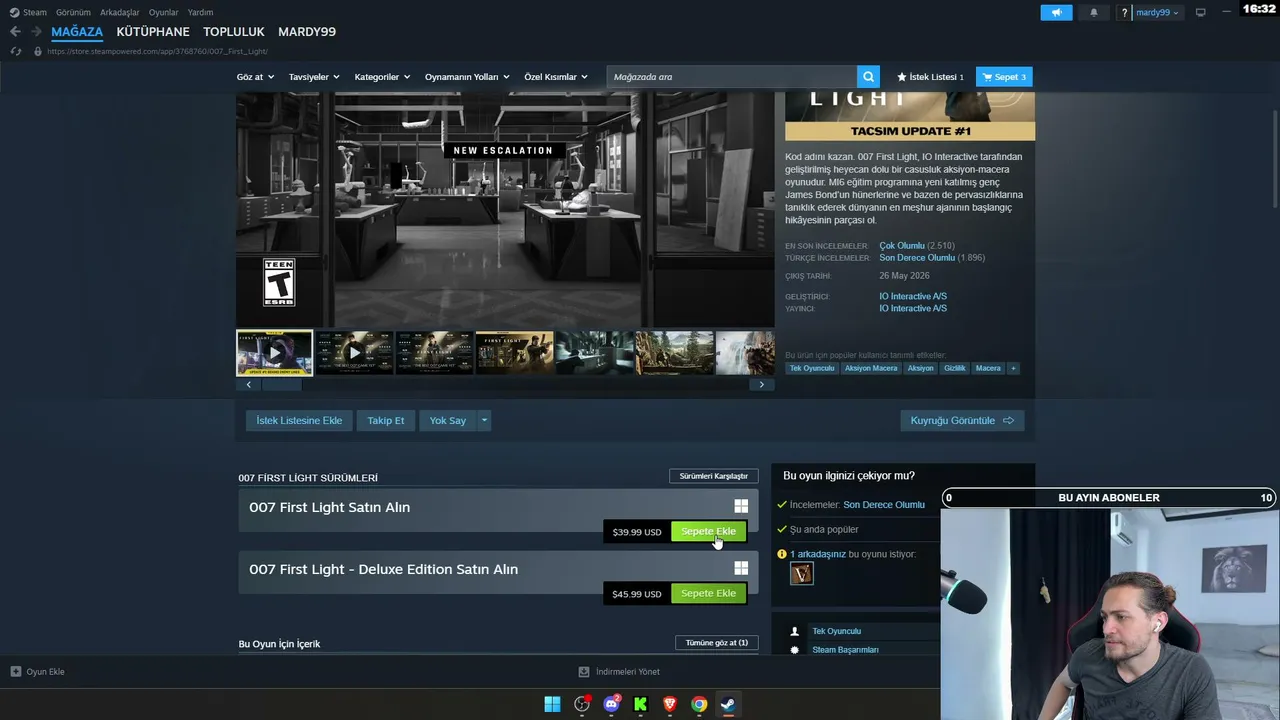Go back with the left arrow navigation icon

15,32
